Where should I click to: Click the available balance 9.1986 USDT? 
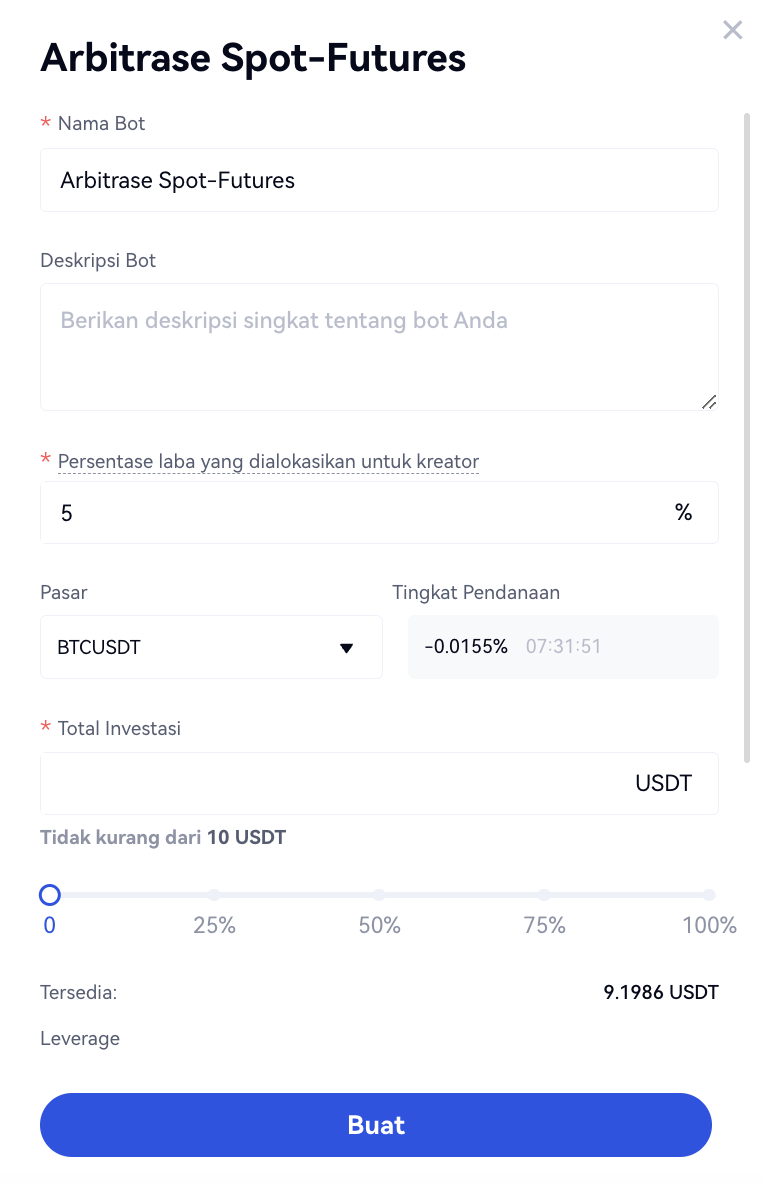tap(661, 993)
